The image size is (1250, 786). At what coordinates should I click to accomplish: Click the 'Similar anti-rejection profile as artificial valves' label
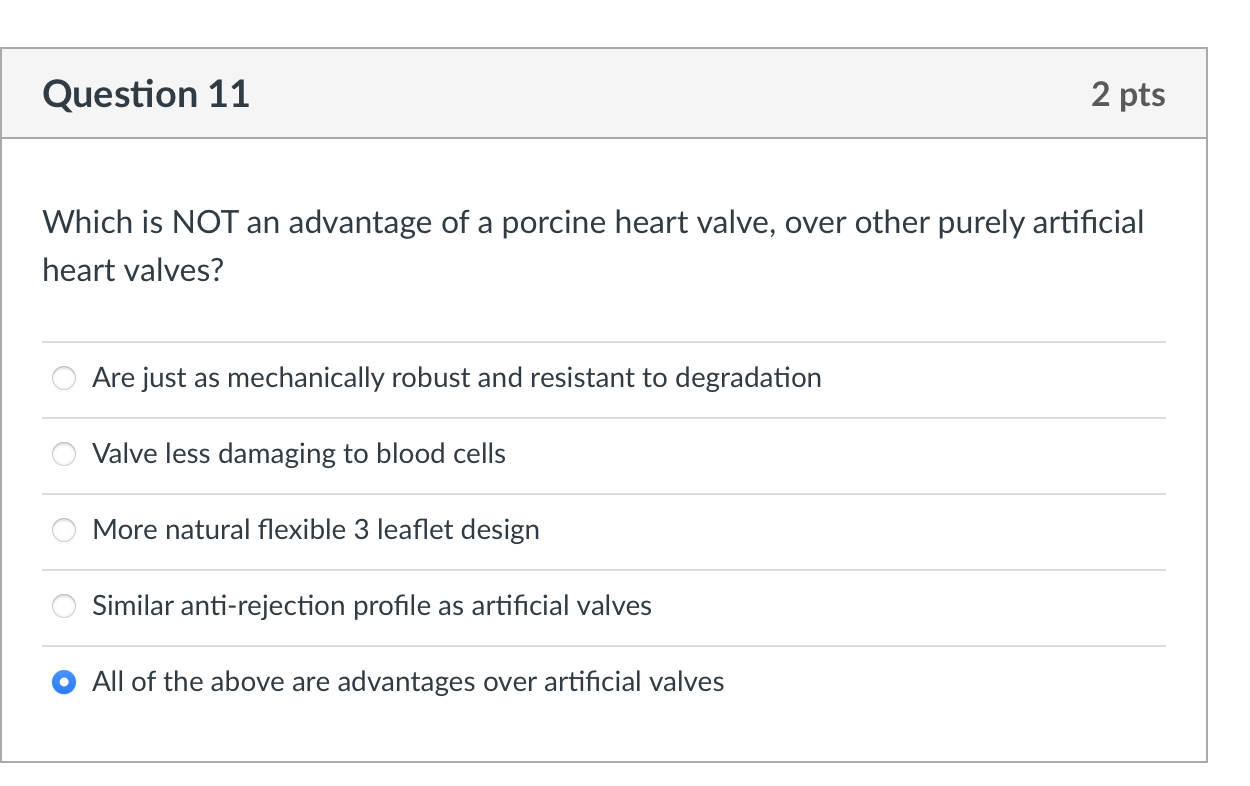click(372, 606)
